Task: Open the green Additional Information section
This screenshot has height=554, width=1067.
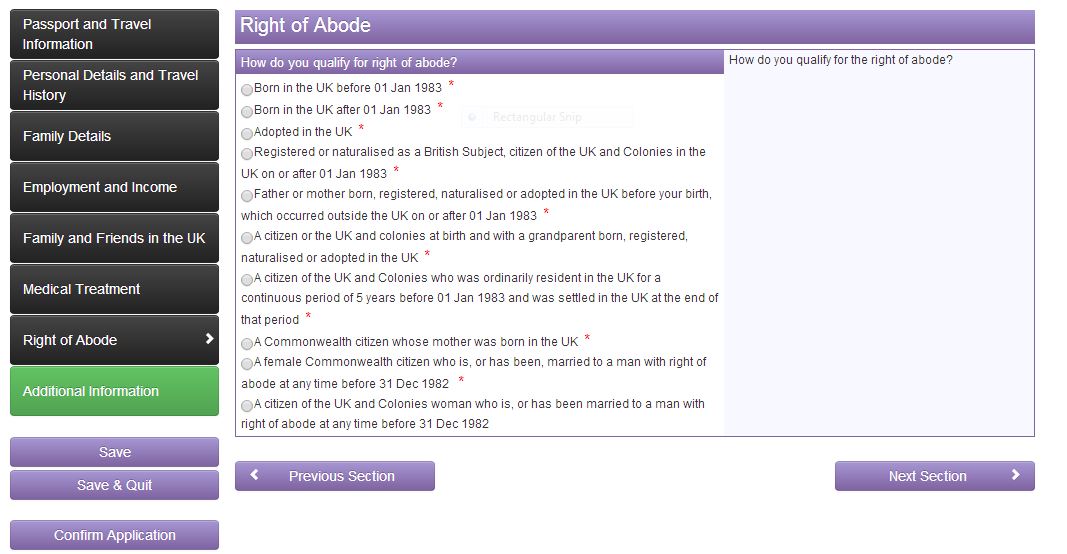Action: click(x=114, y=391)
